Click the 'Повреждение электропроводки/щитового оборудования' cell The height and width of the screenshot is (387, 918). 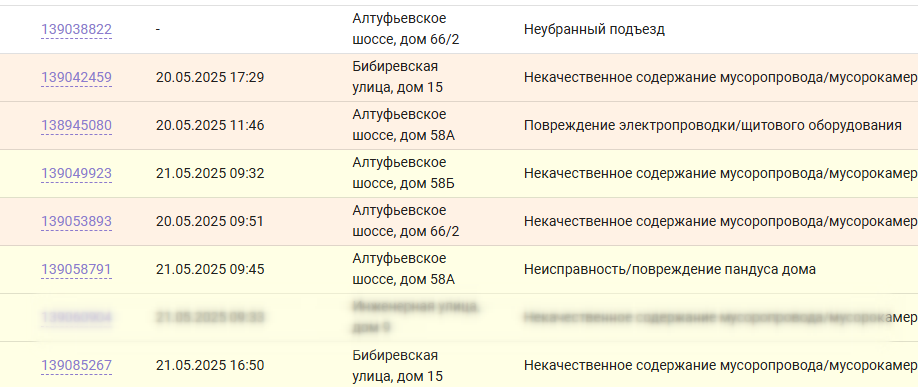tap(713, 126)
